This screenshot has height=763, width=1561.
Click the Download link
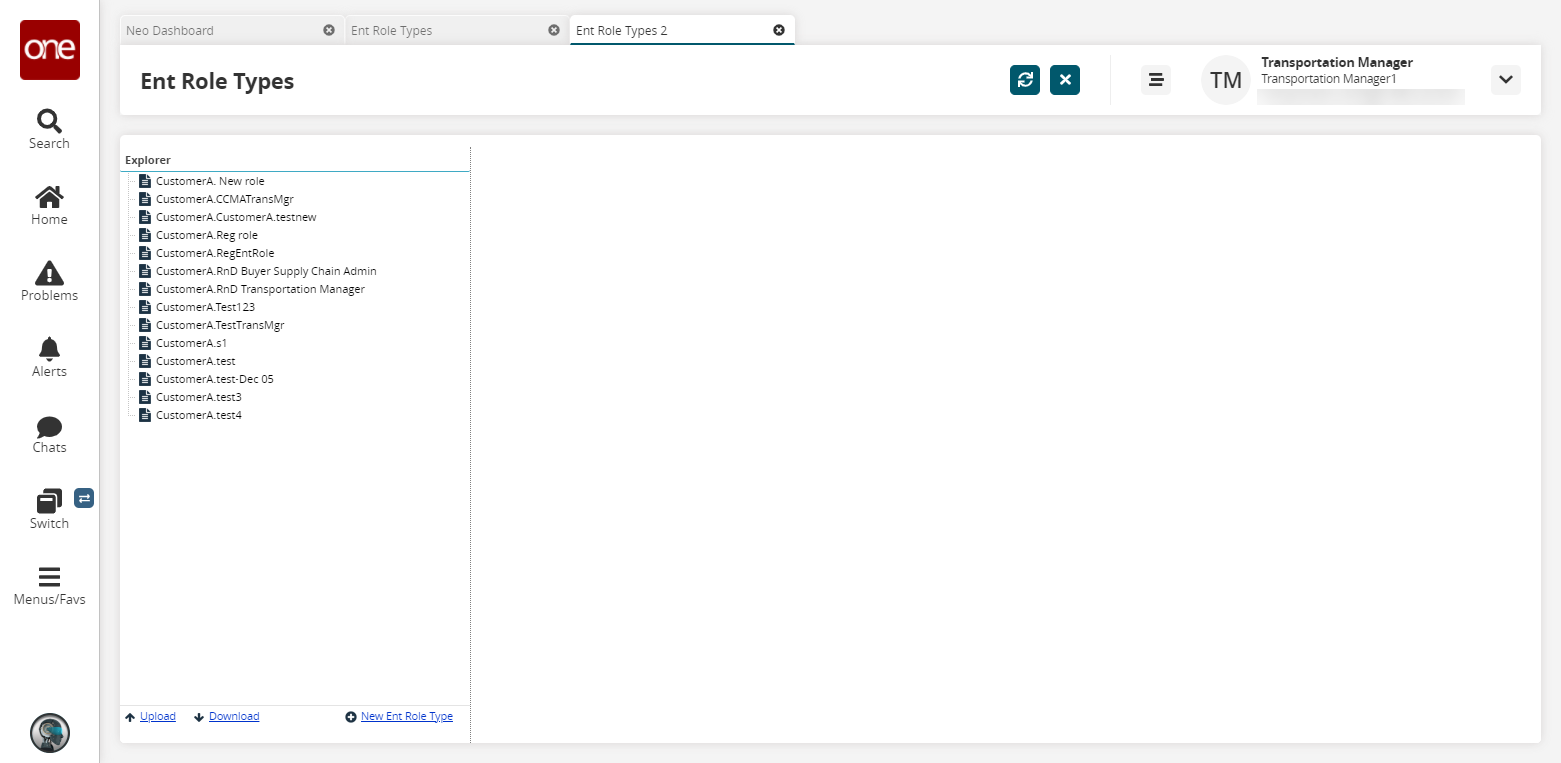click(234, 716)
